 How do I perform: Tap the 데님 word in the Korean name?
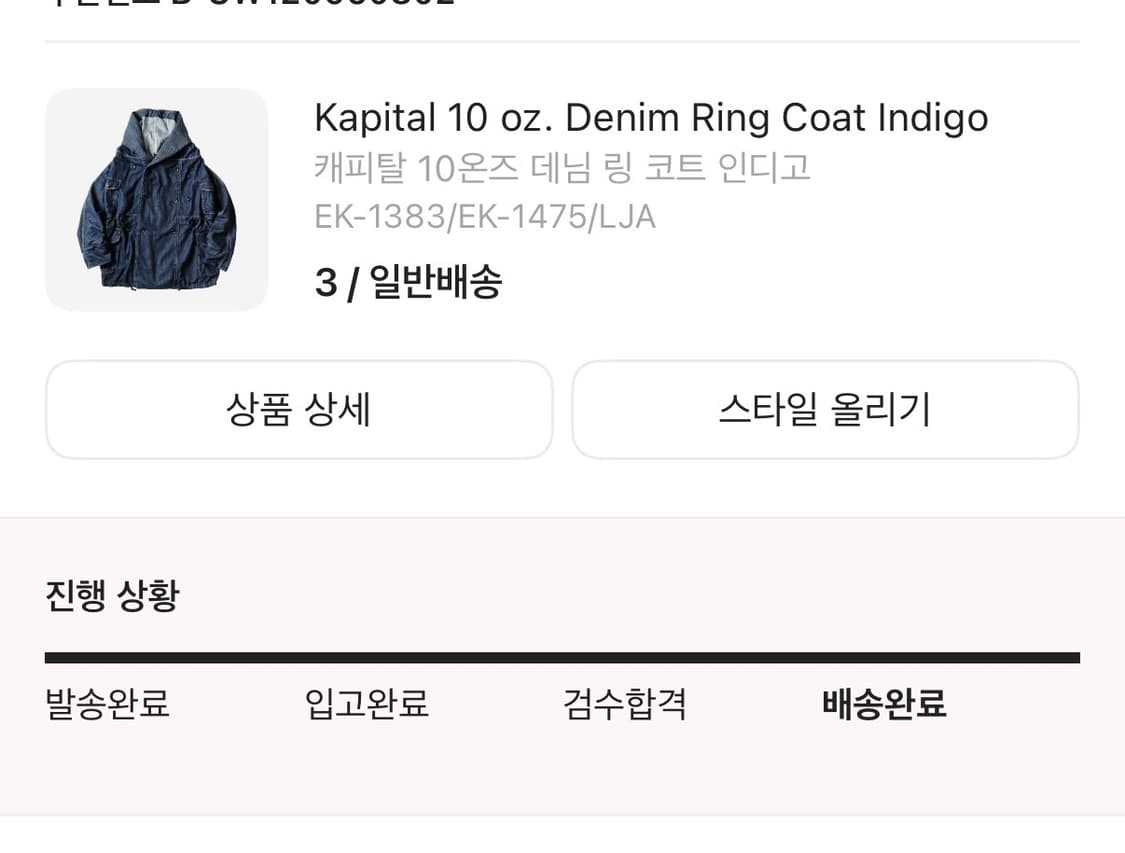[560, 168]
